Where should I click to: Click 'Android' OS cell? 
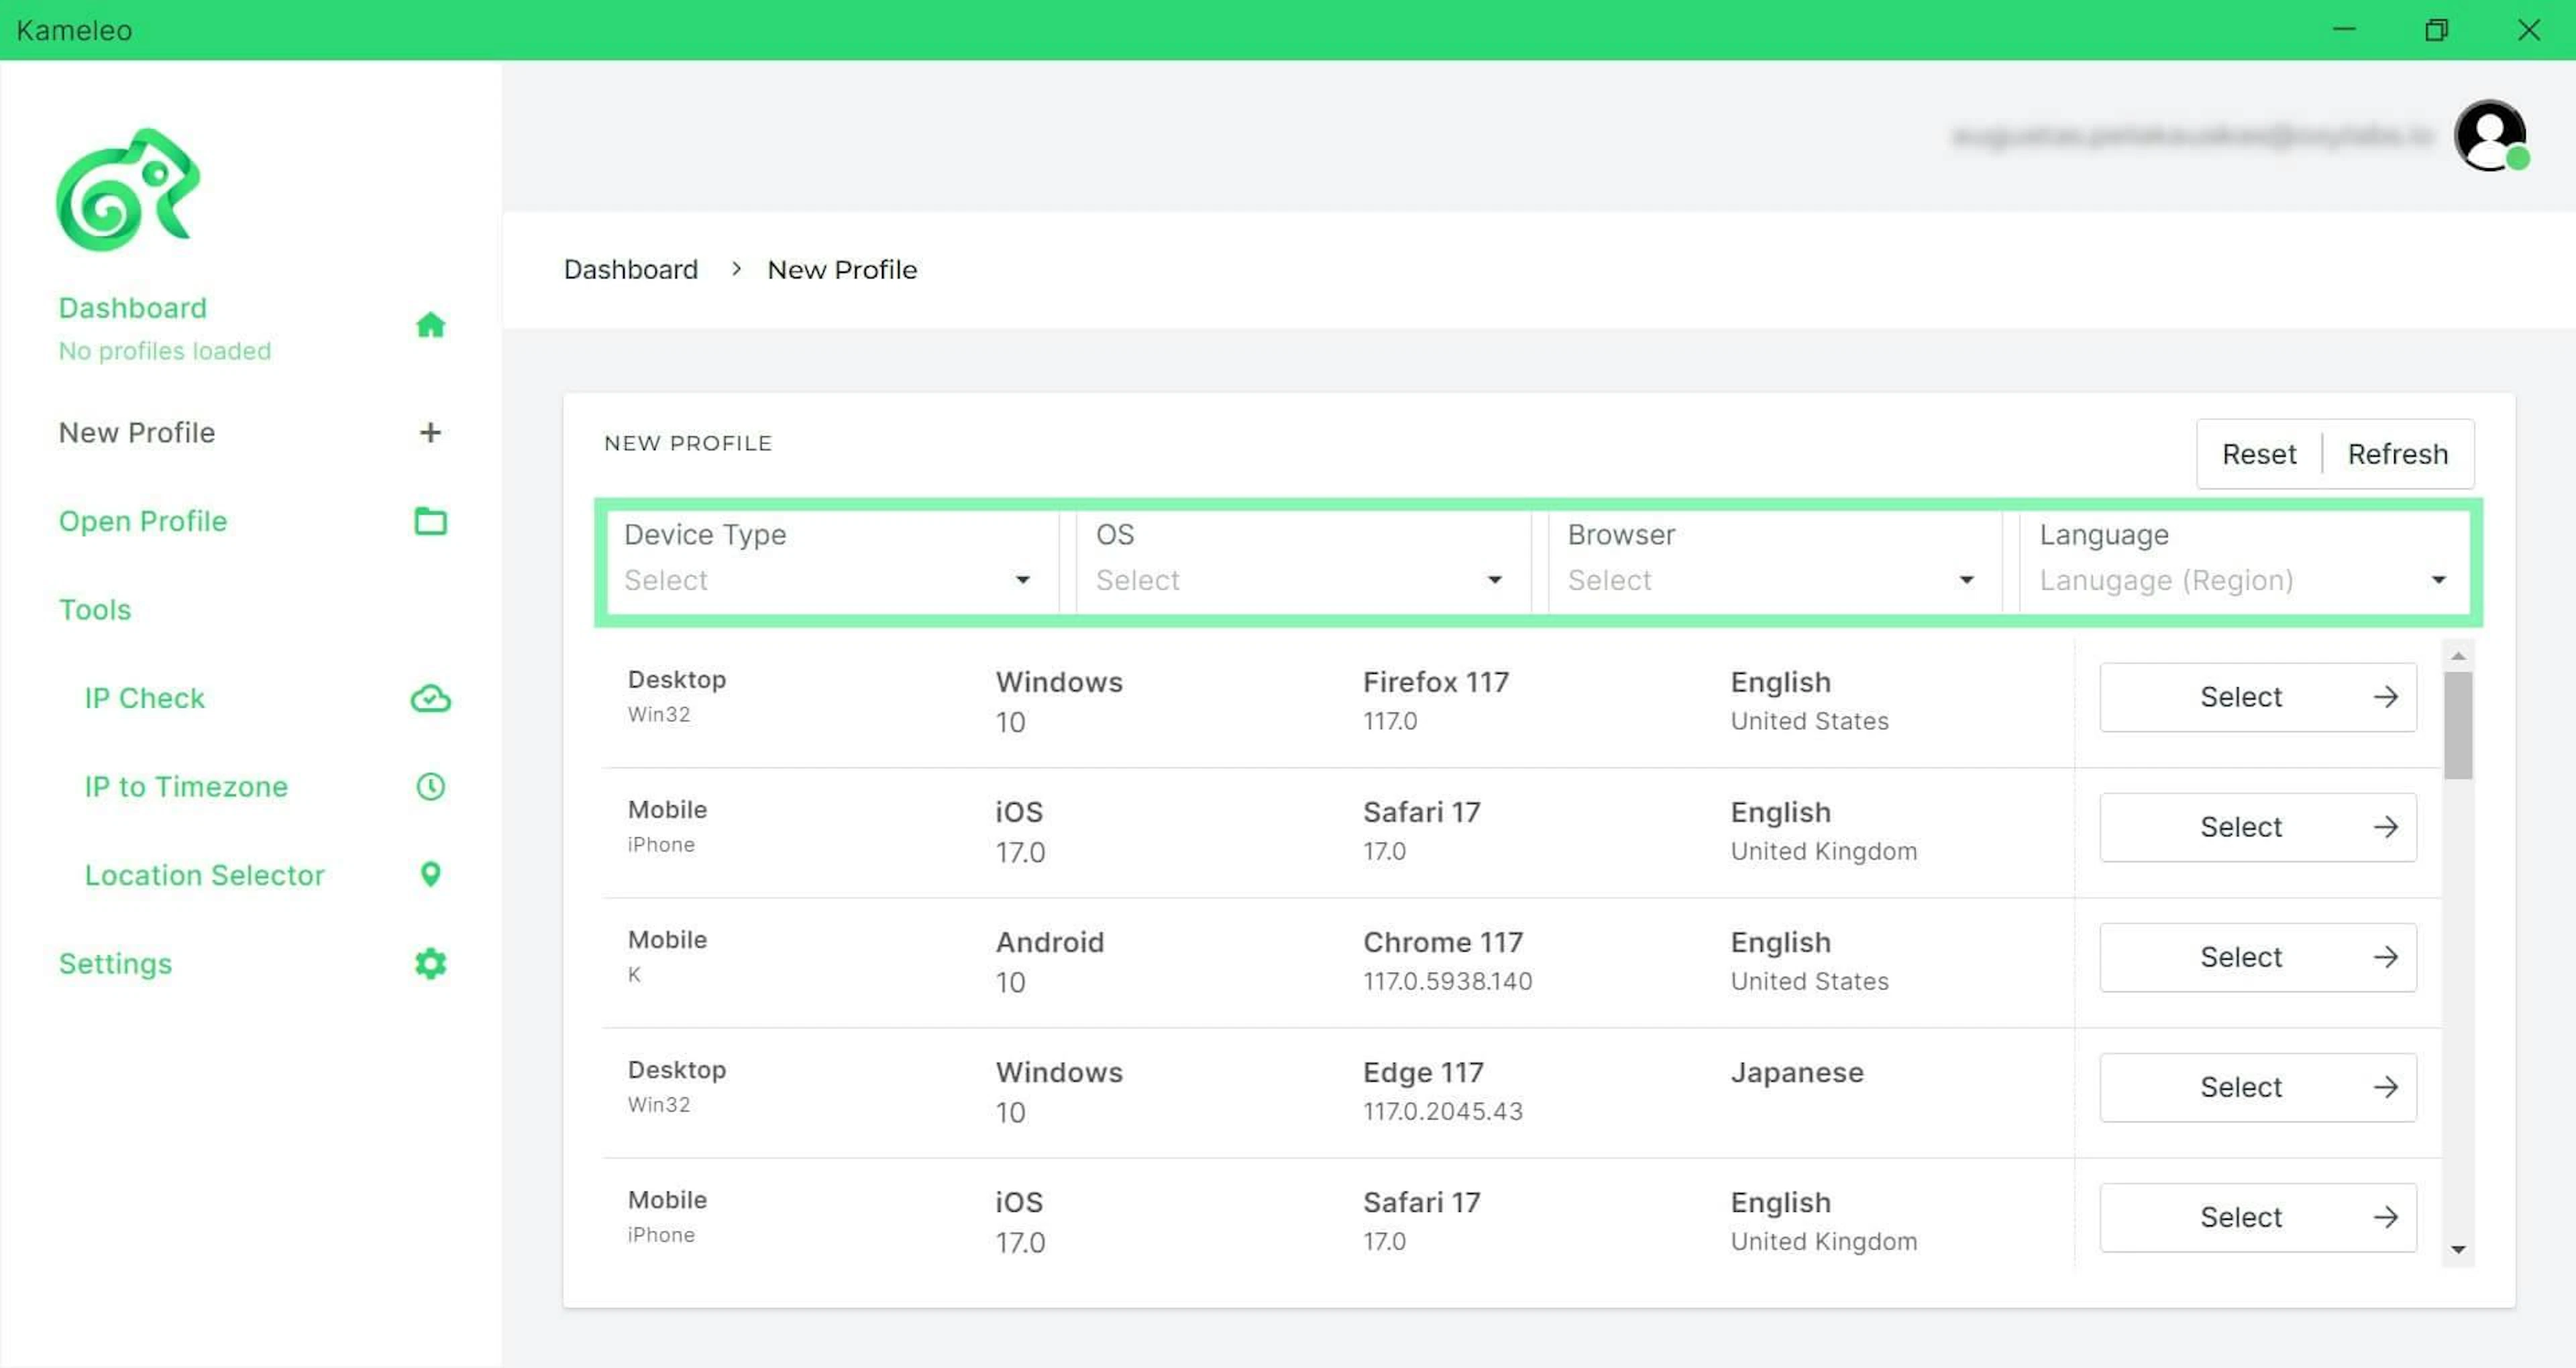[1050, 942]
